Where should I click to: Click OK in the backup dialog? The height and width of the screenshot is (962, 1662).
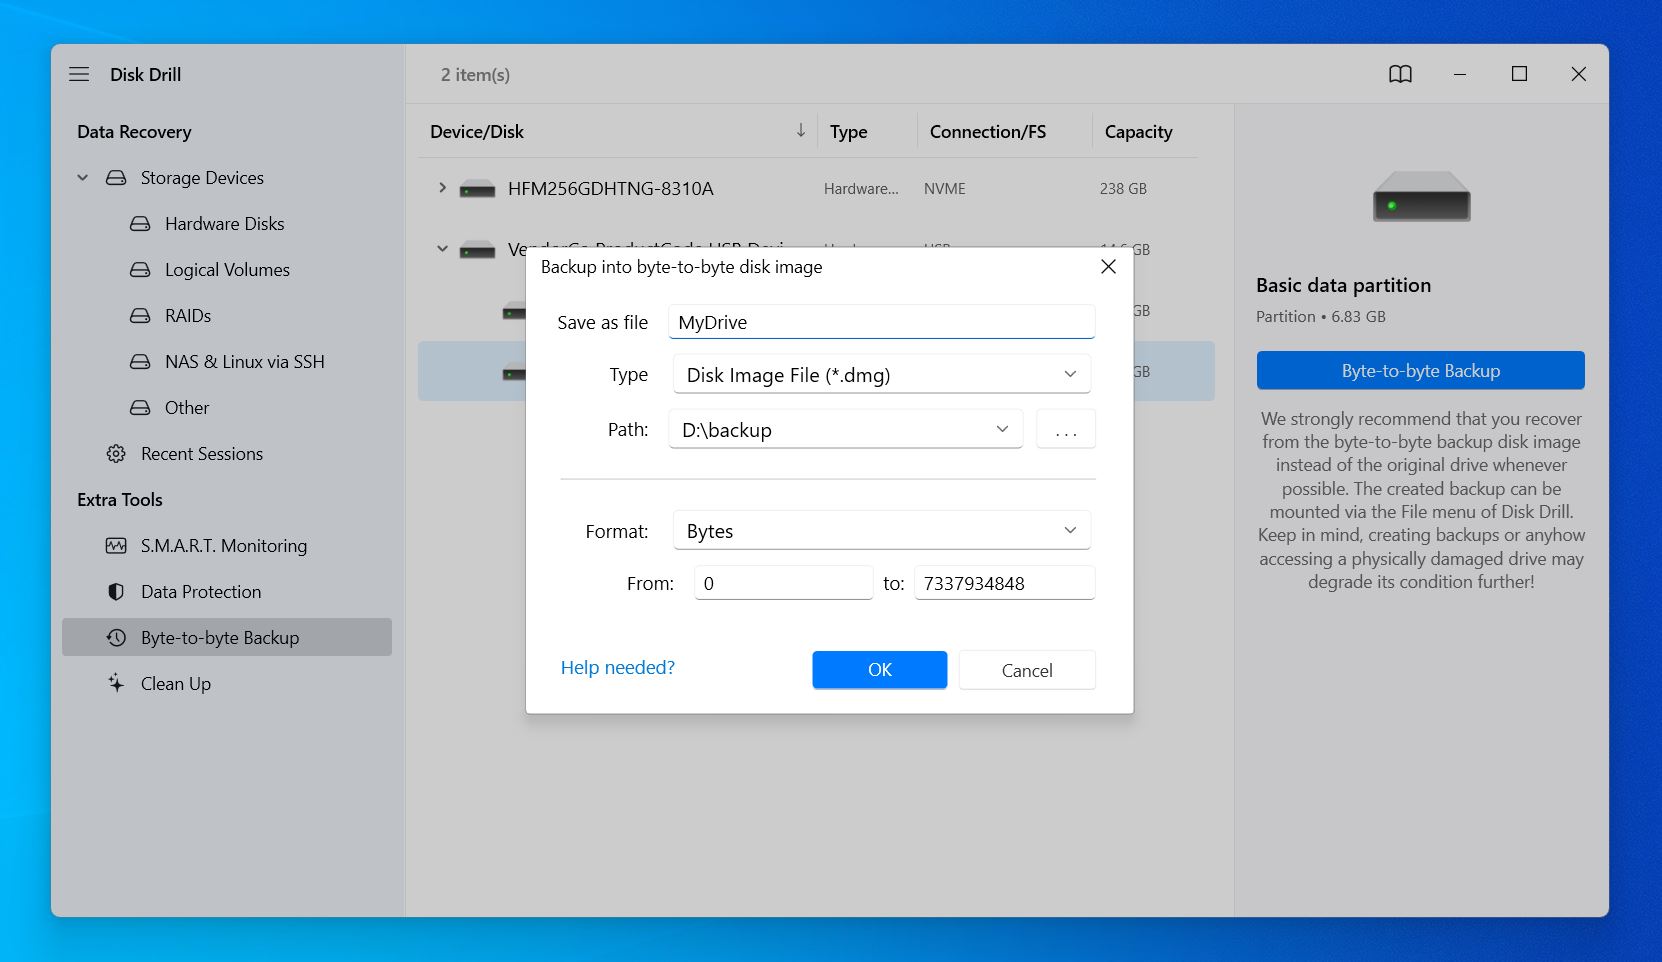click(879, 670)
